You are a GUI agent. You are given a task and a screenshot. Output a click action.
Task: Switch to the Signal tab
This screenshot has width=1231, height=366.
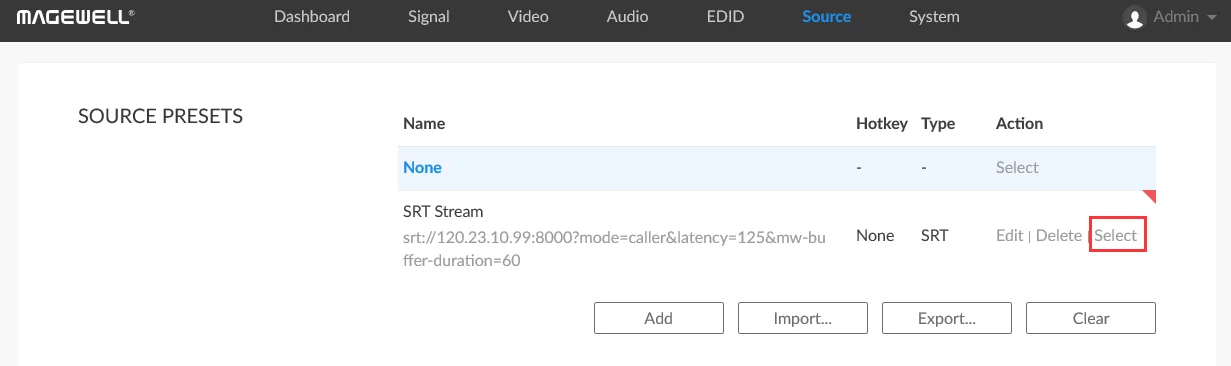pyautogui.click(x=429, y=16)
